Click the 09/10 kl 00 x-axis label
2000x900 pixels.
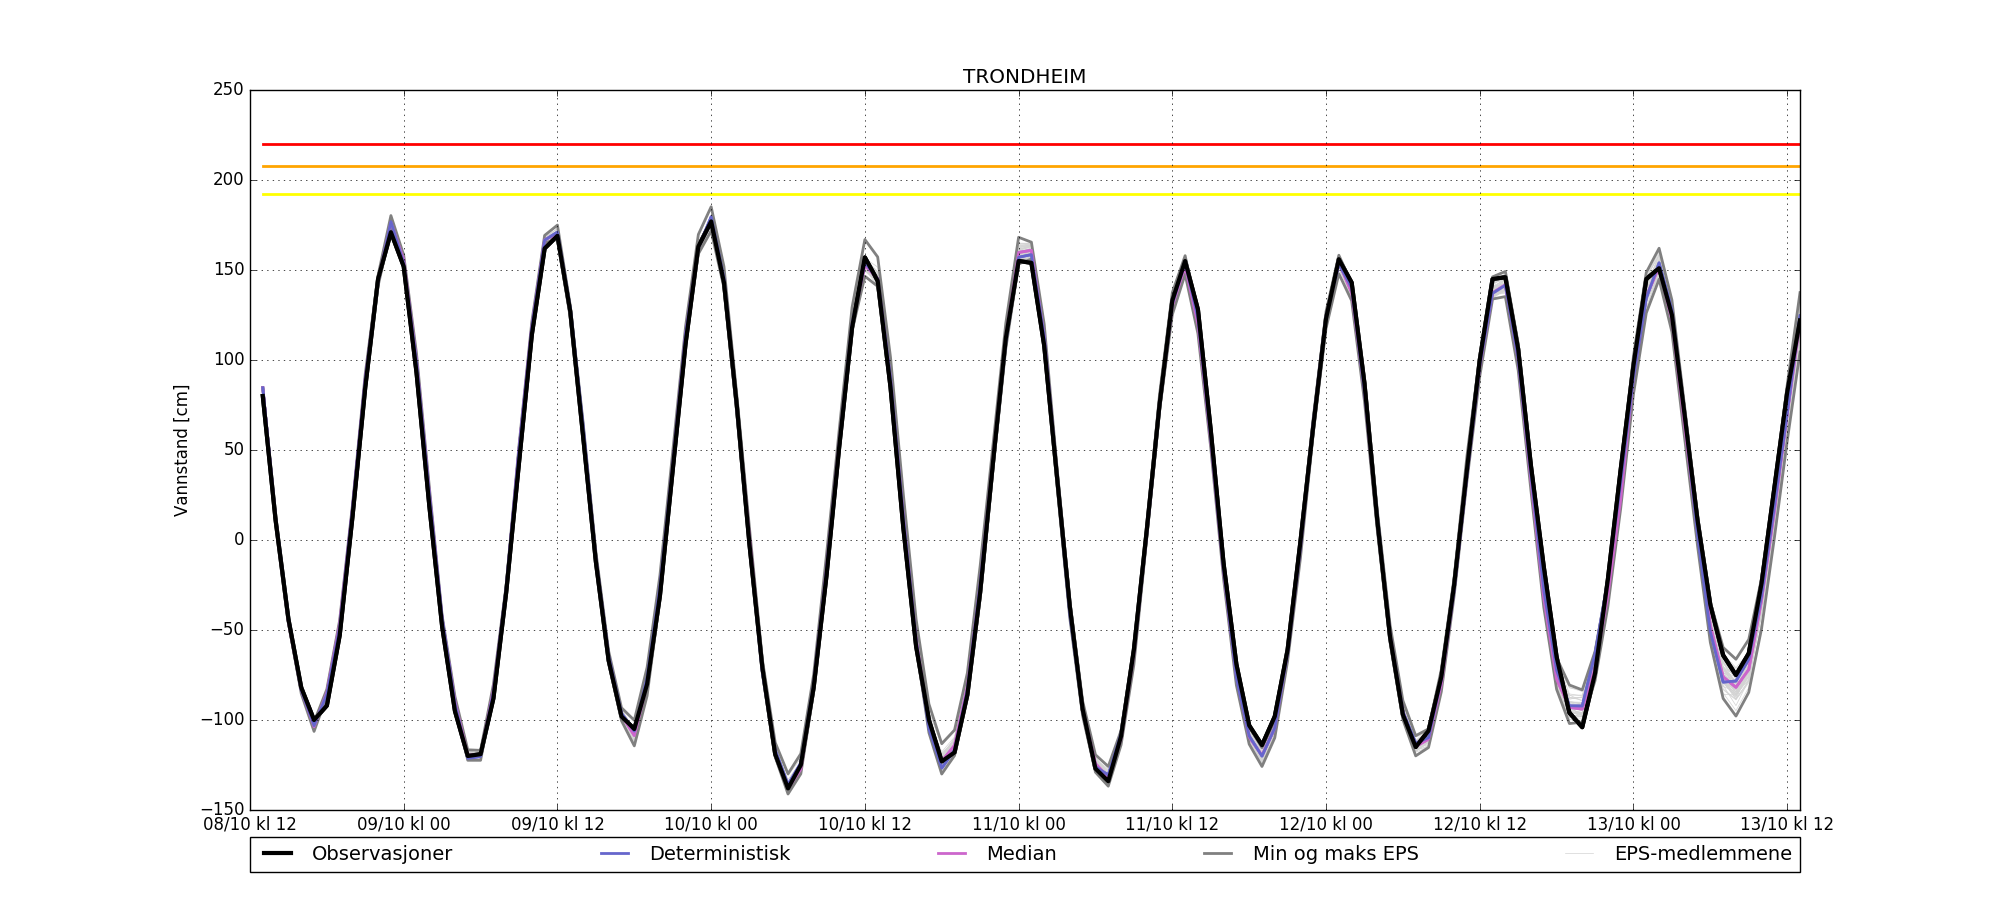(x=404, y=825)
